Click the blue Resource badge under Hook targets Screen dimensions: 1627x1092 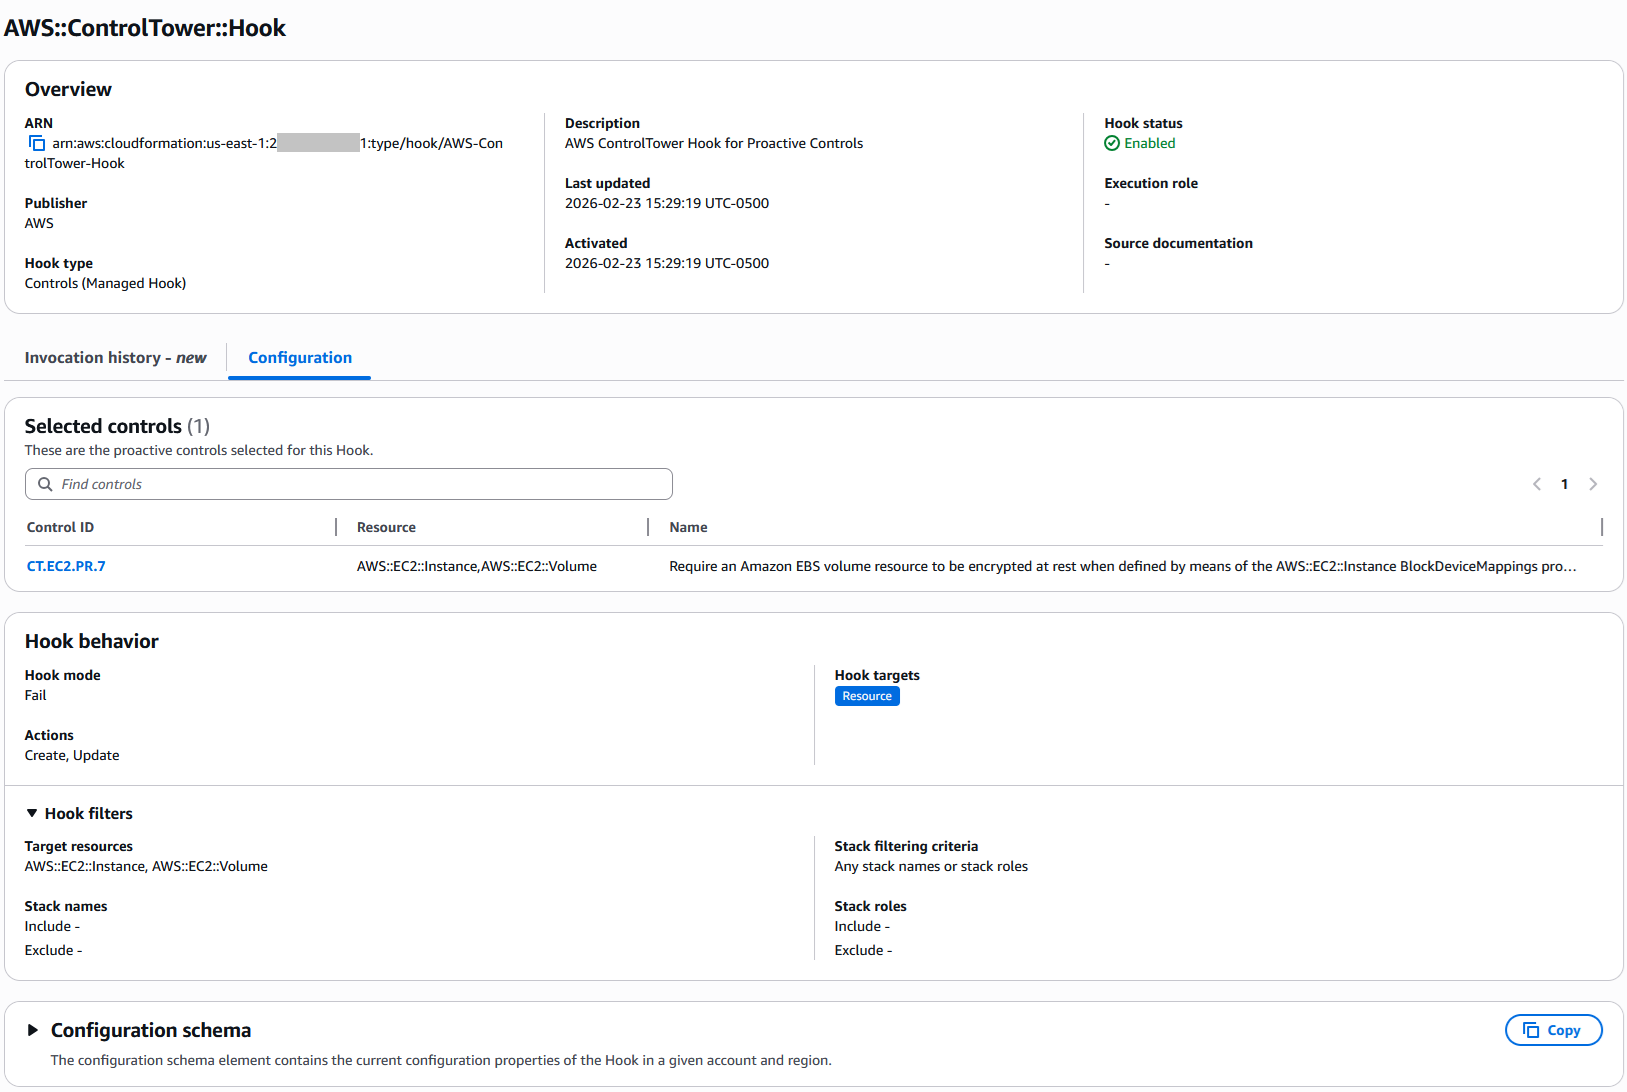(866, 695)
